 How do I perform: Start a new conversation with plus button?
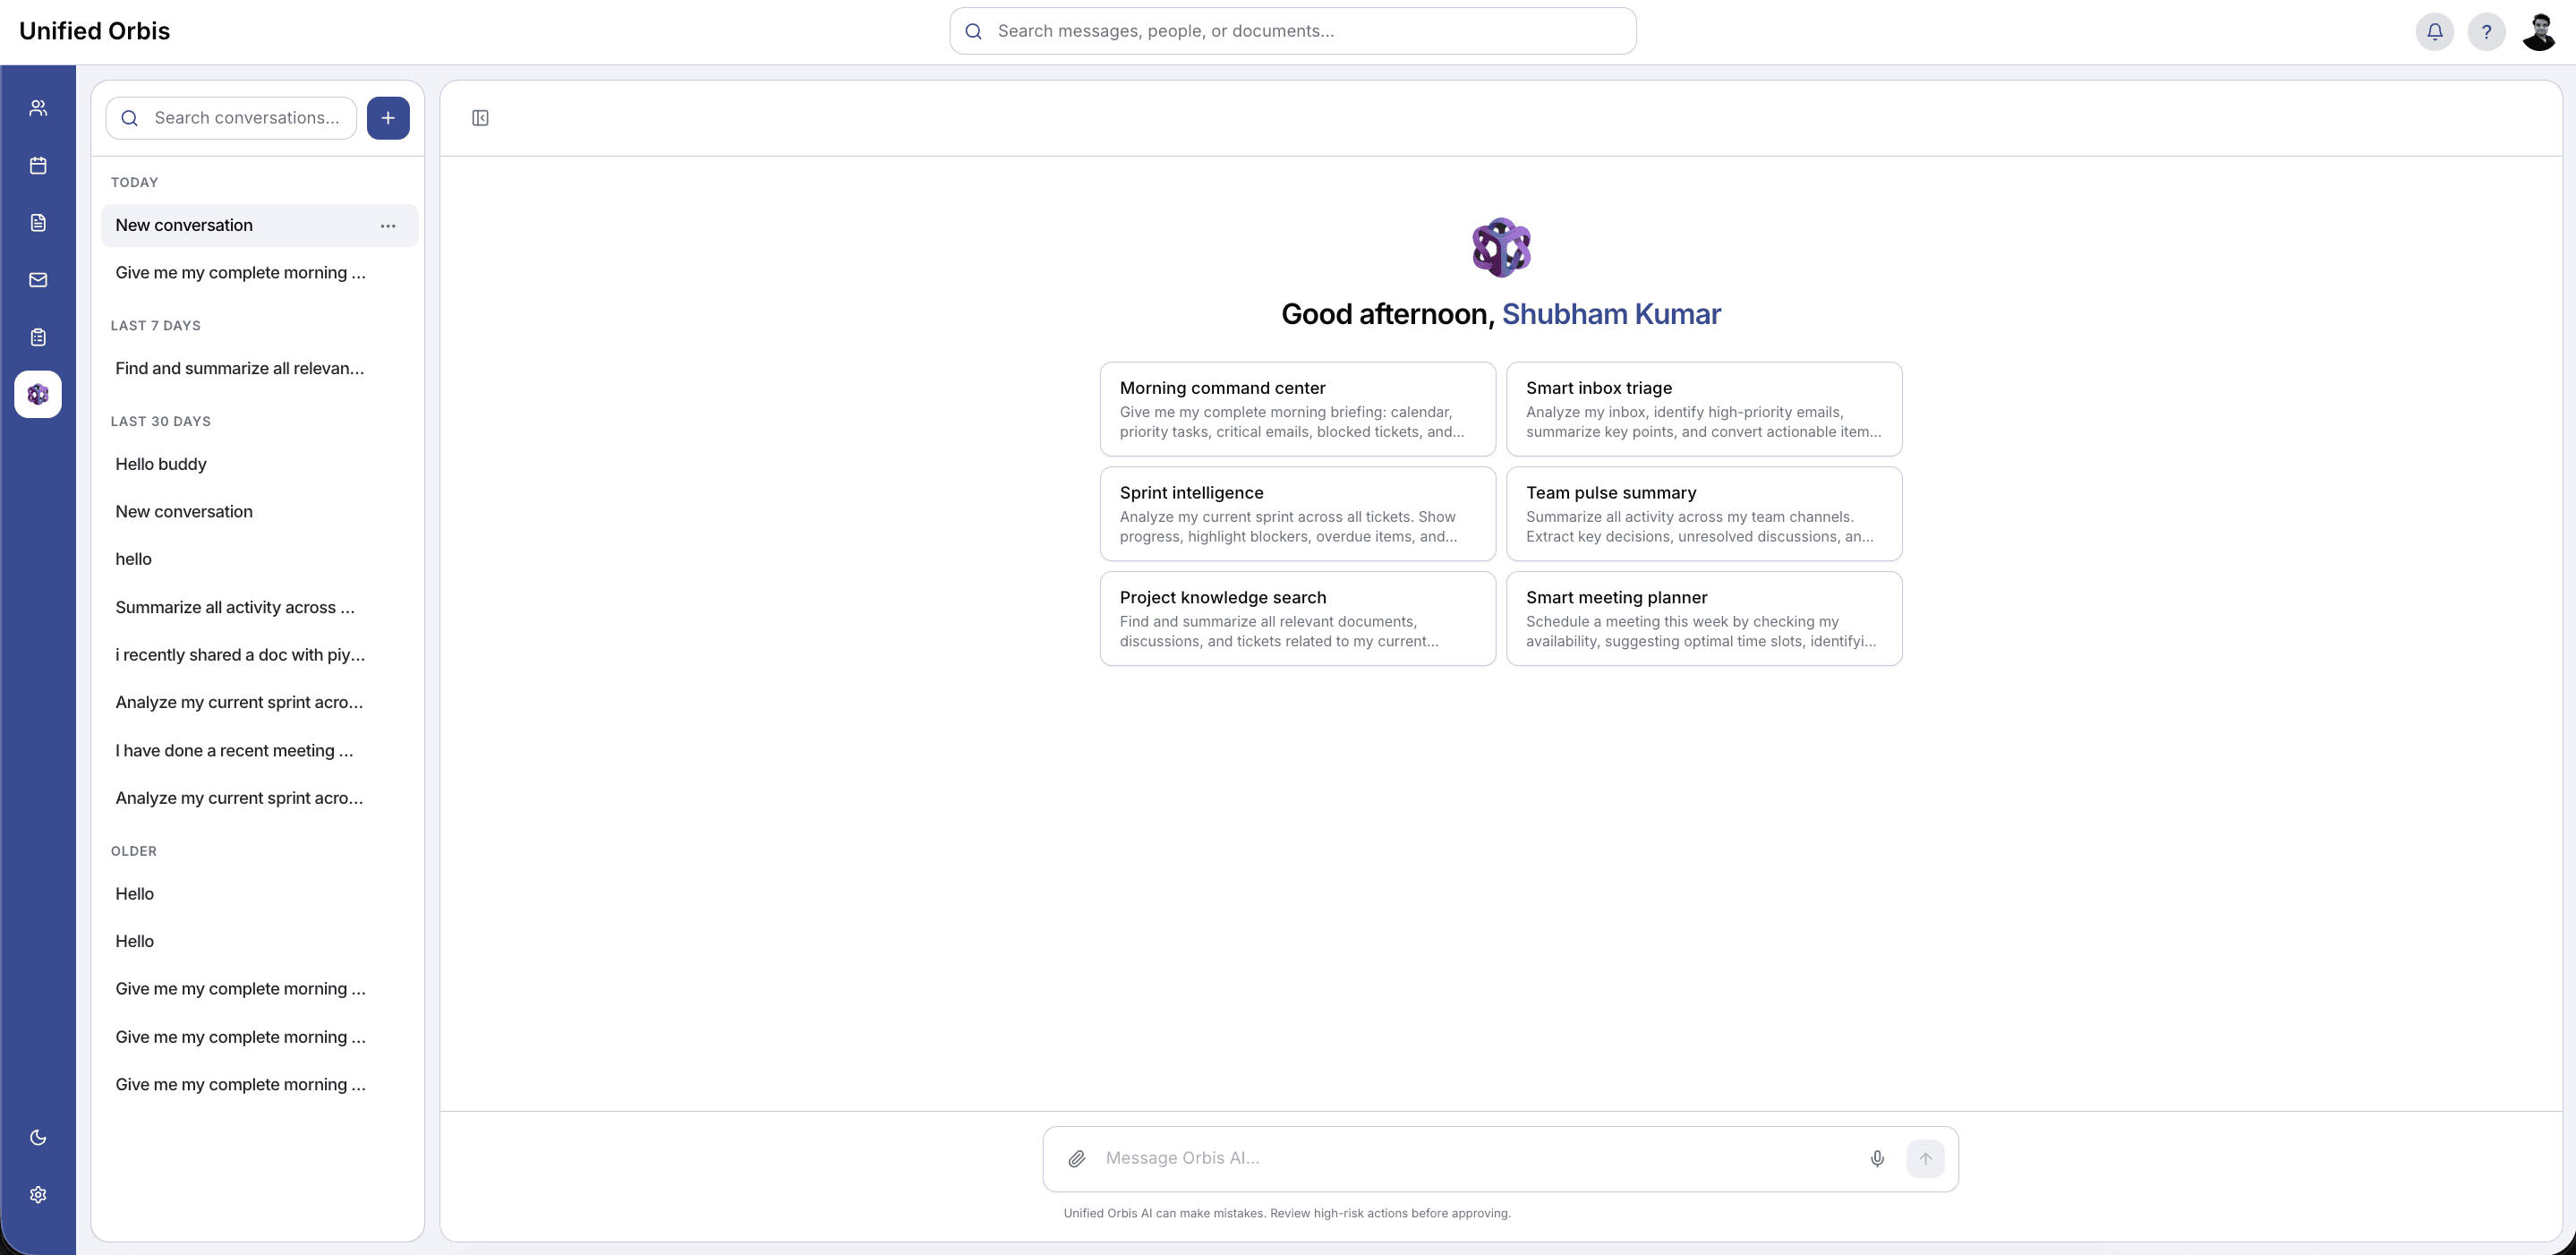(x=388, y=118)
